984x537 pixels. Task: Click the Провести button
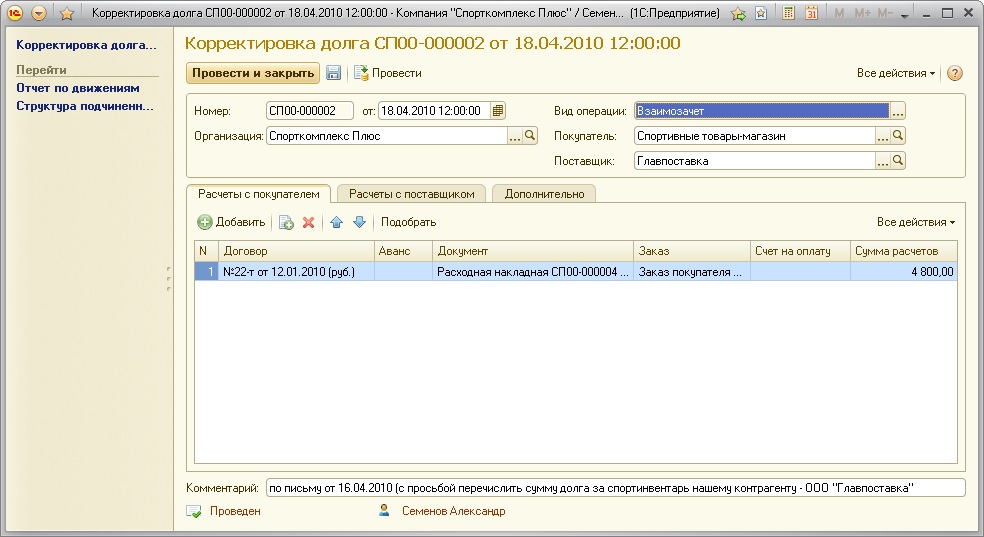coord(388,73)
